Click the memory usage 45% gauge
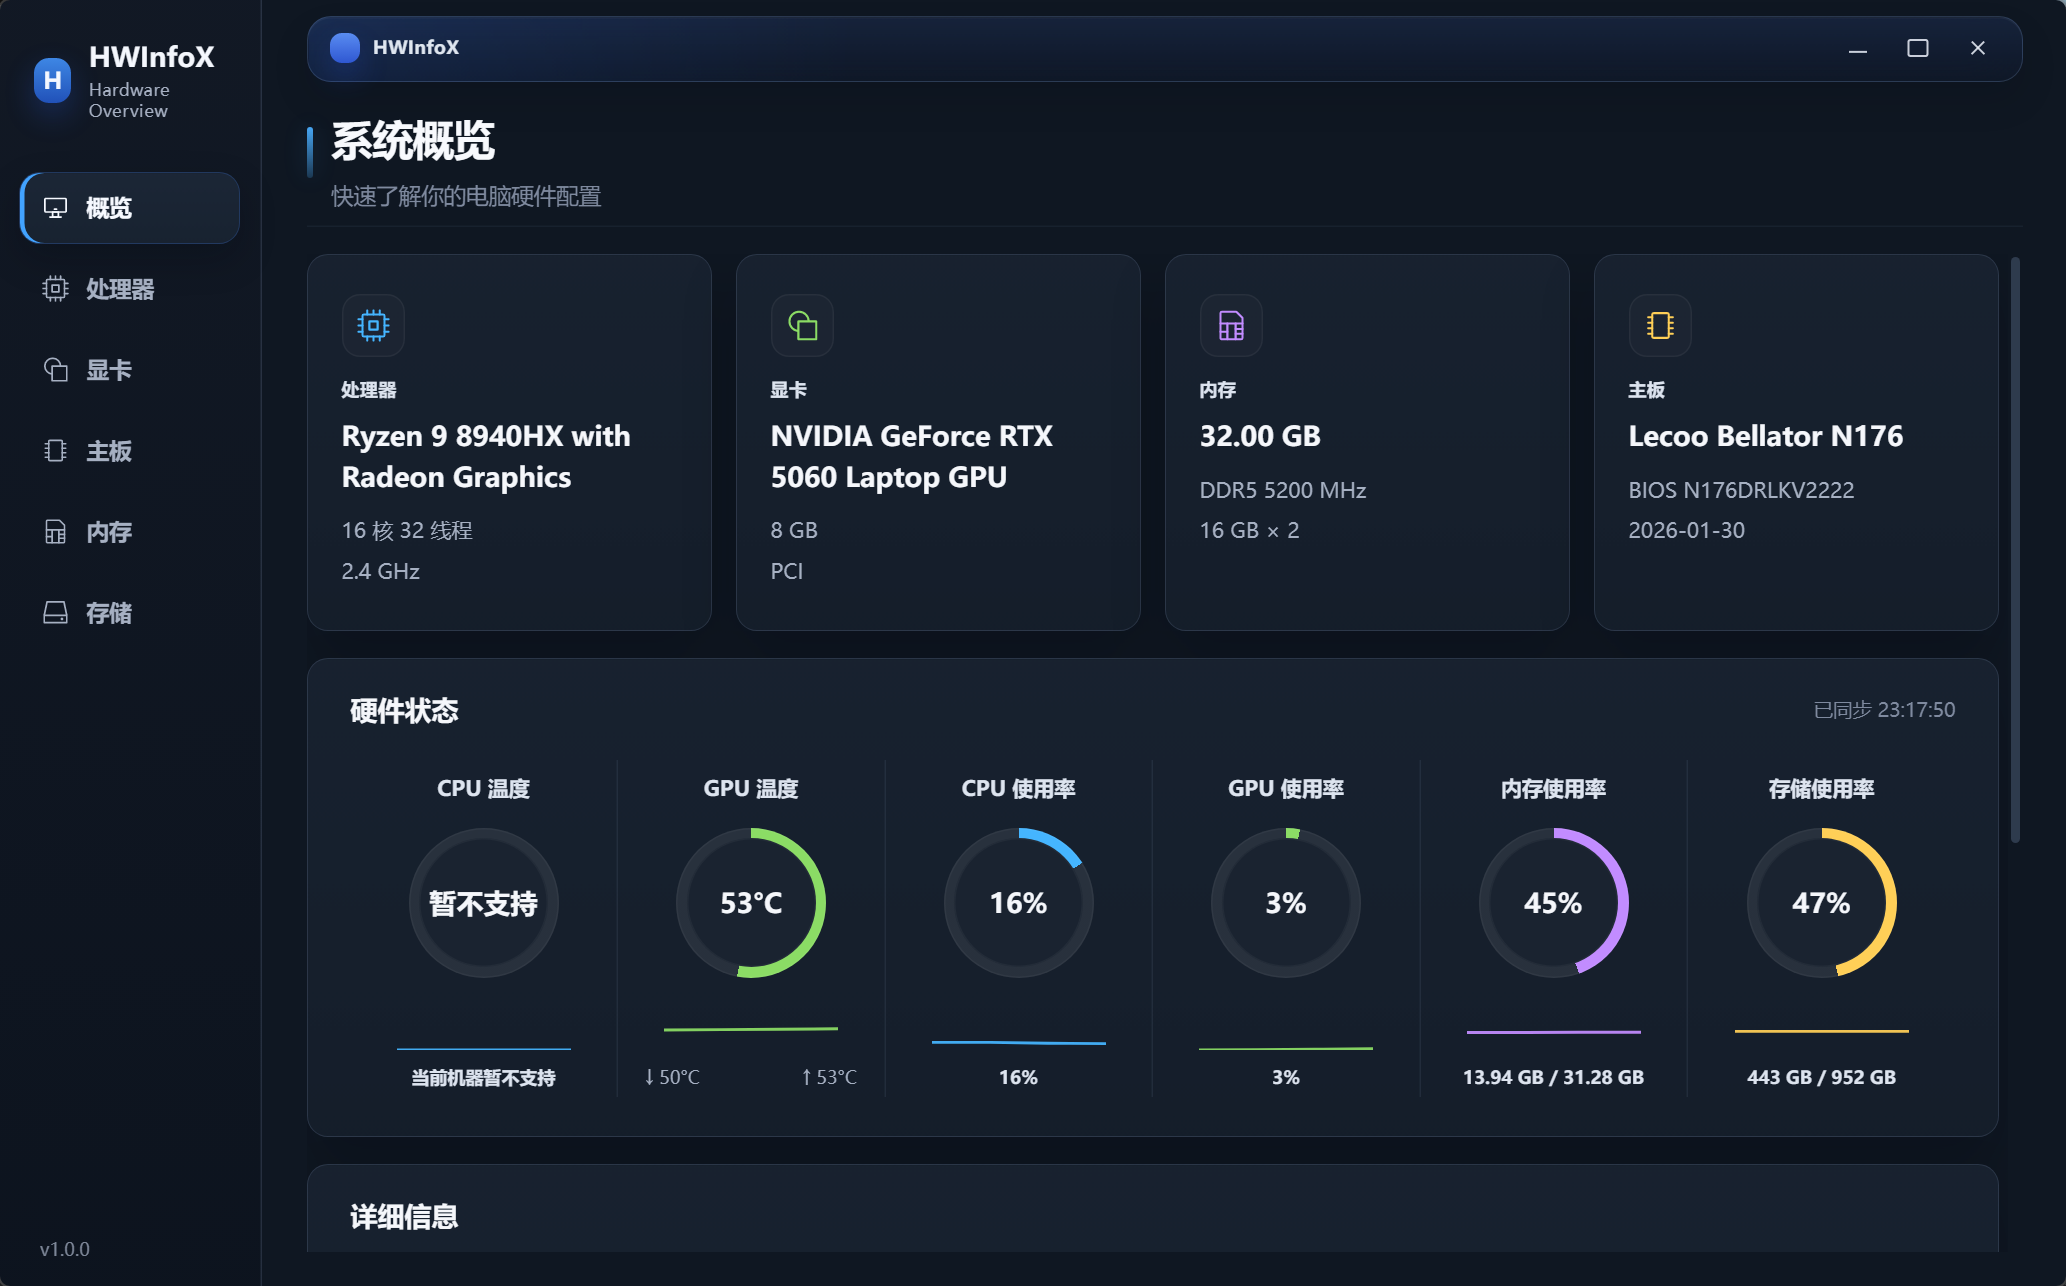Viewport: 2066px width, 1286px height. tap(1553, 903)
